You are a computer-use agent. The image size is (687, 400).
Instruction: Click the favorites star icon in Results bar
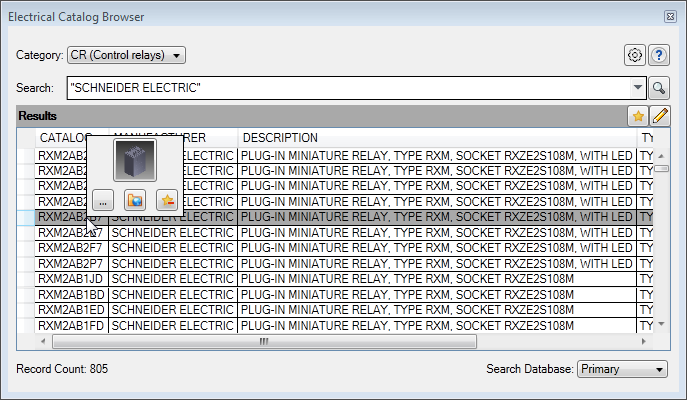coord(638,116)
